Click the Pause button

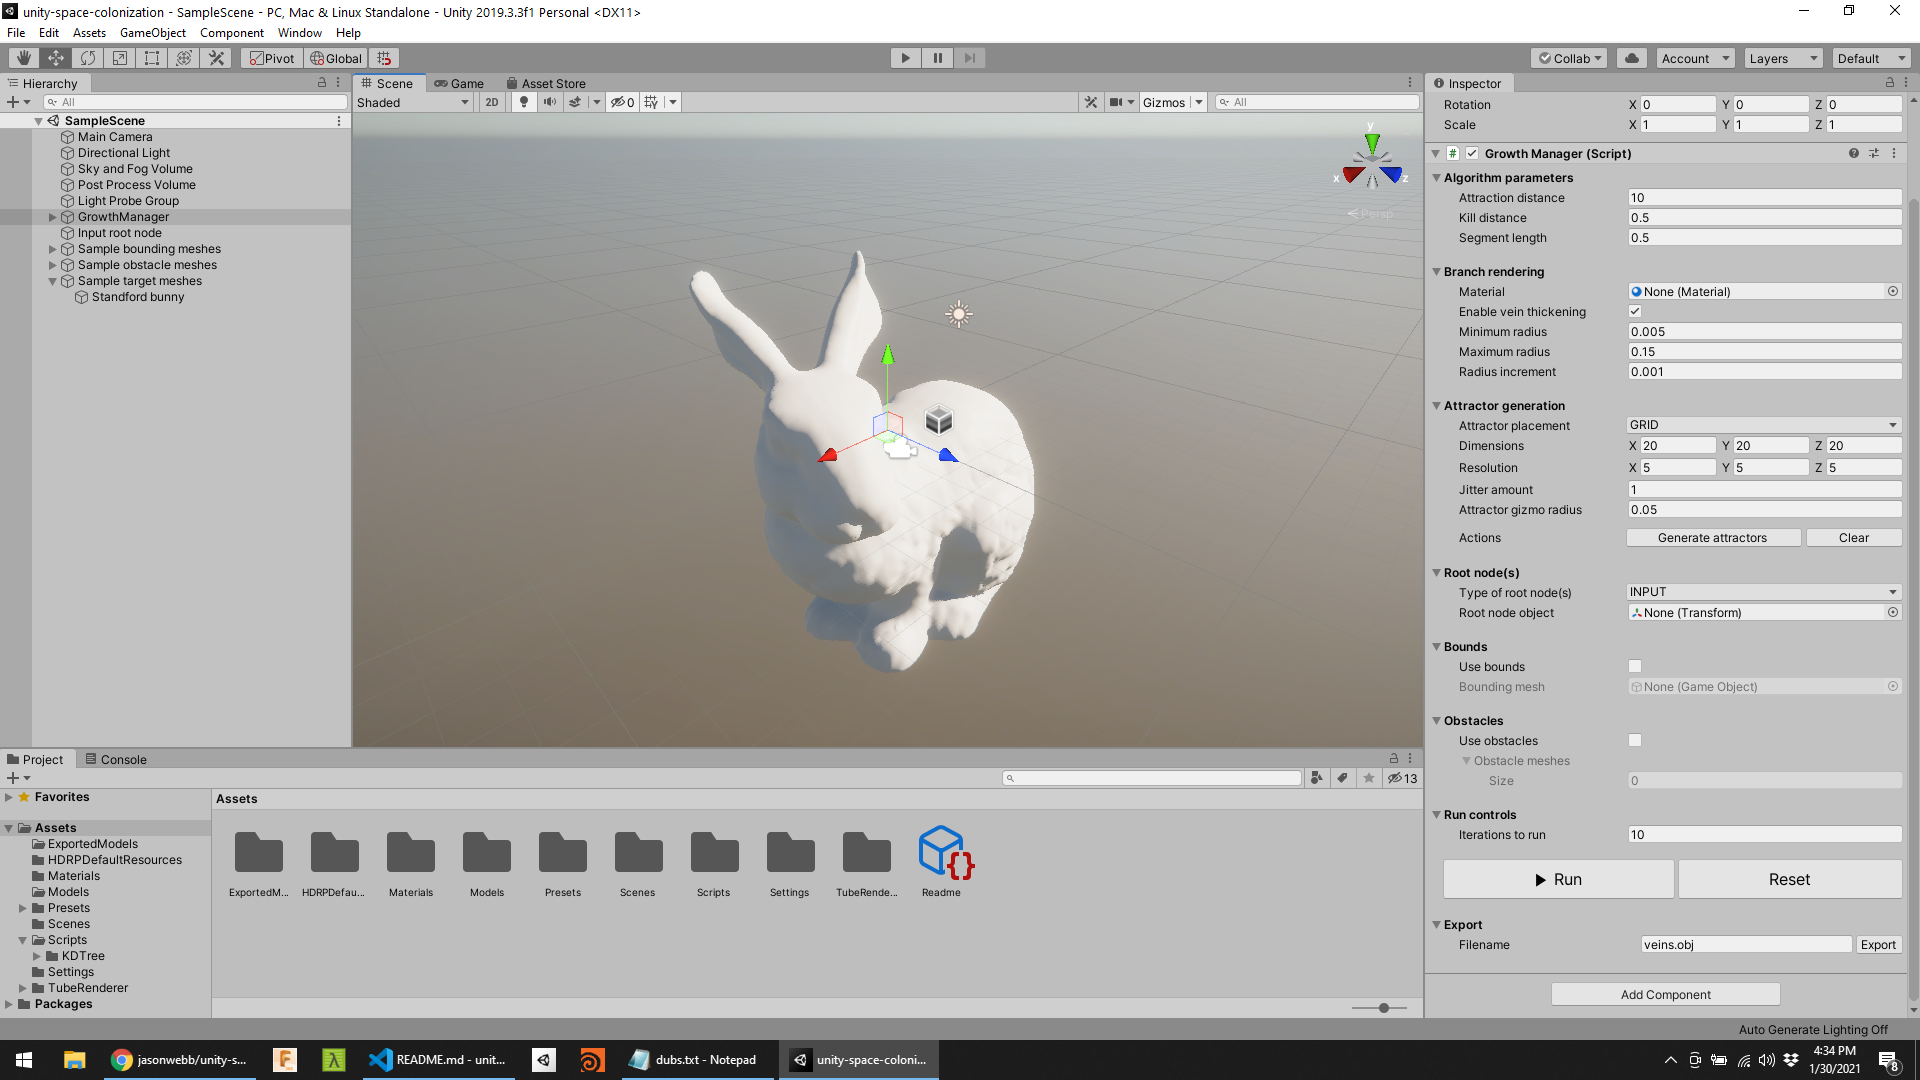tap(937, 58)
